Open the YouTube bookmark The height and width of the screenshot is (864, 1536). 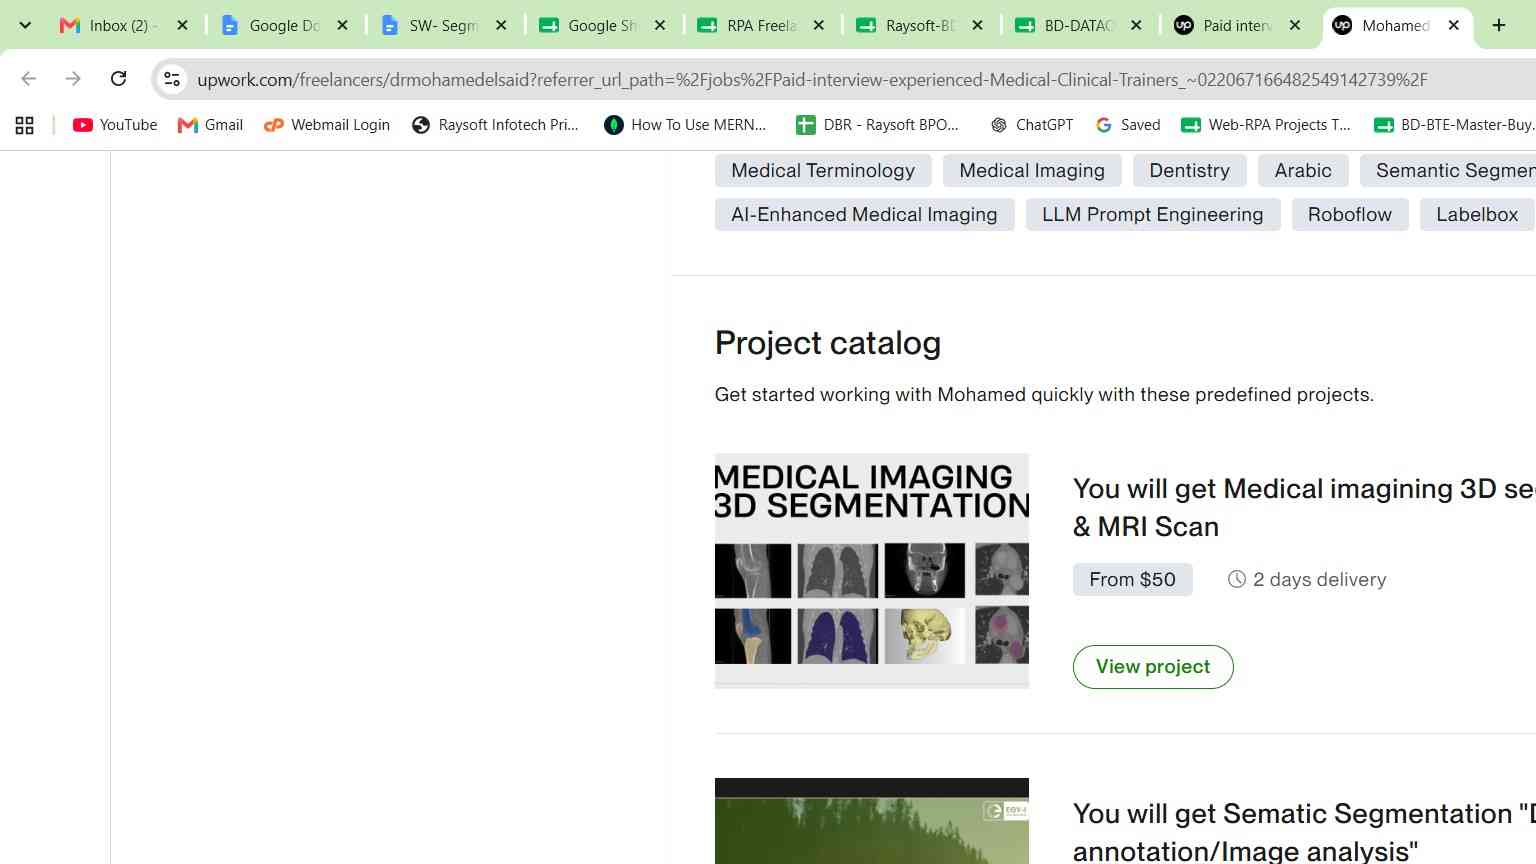(115, 125)
